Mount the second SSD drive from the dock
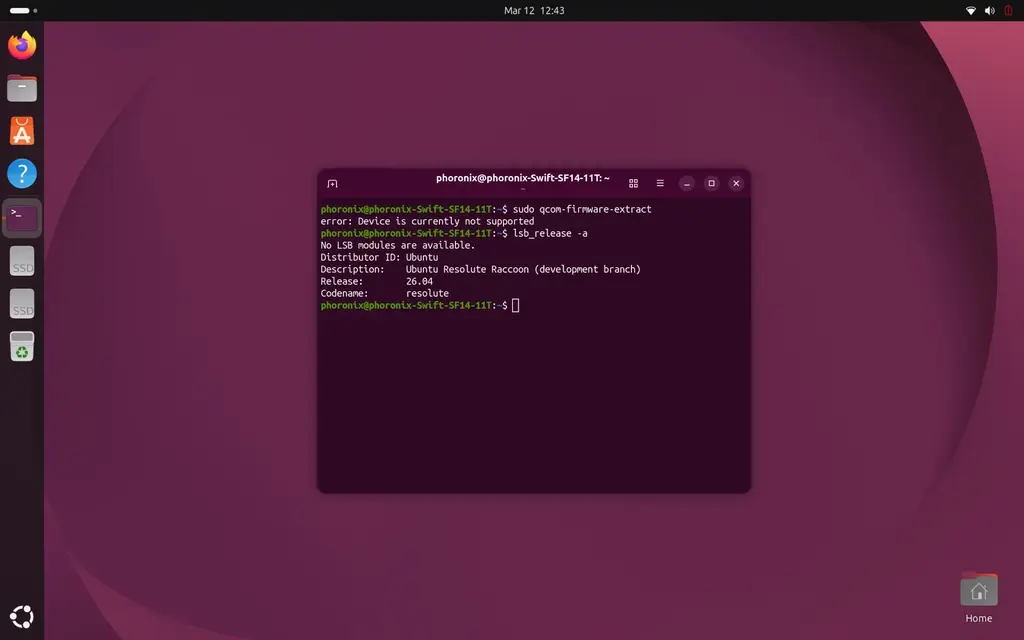 21,304
